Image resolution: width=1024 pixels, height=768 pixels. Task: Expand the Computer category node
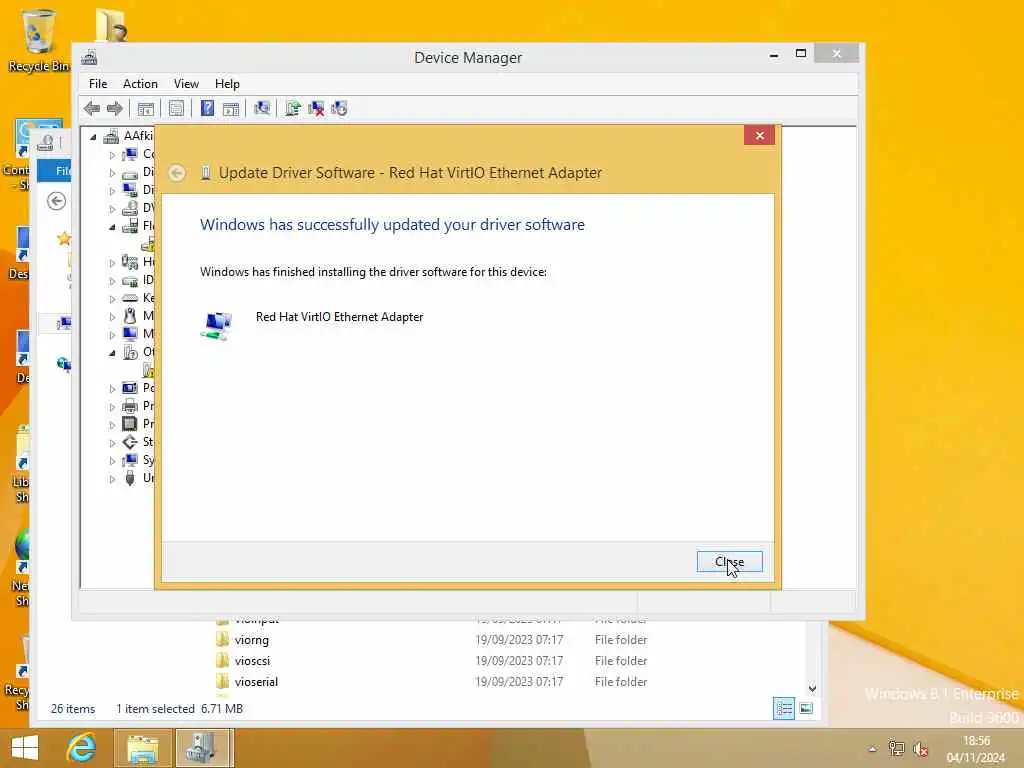(112, 155)
